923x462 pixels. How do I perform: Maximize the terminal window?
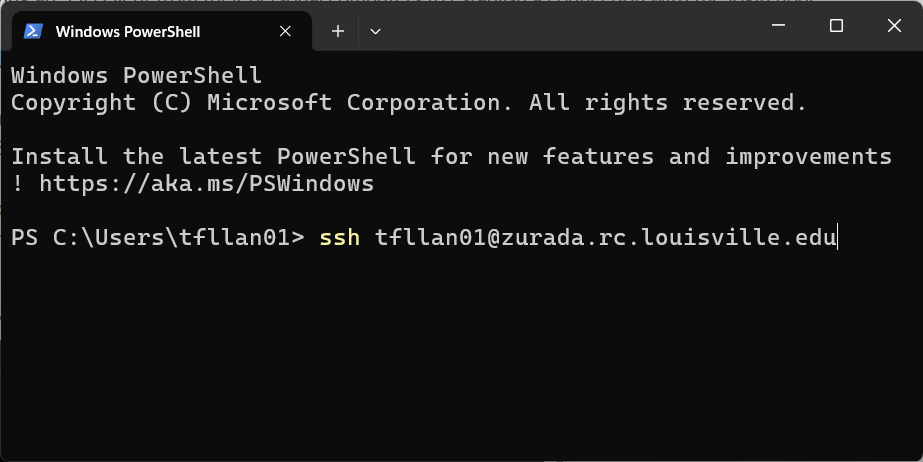tap(837, 25)
